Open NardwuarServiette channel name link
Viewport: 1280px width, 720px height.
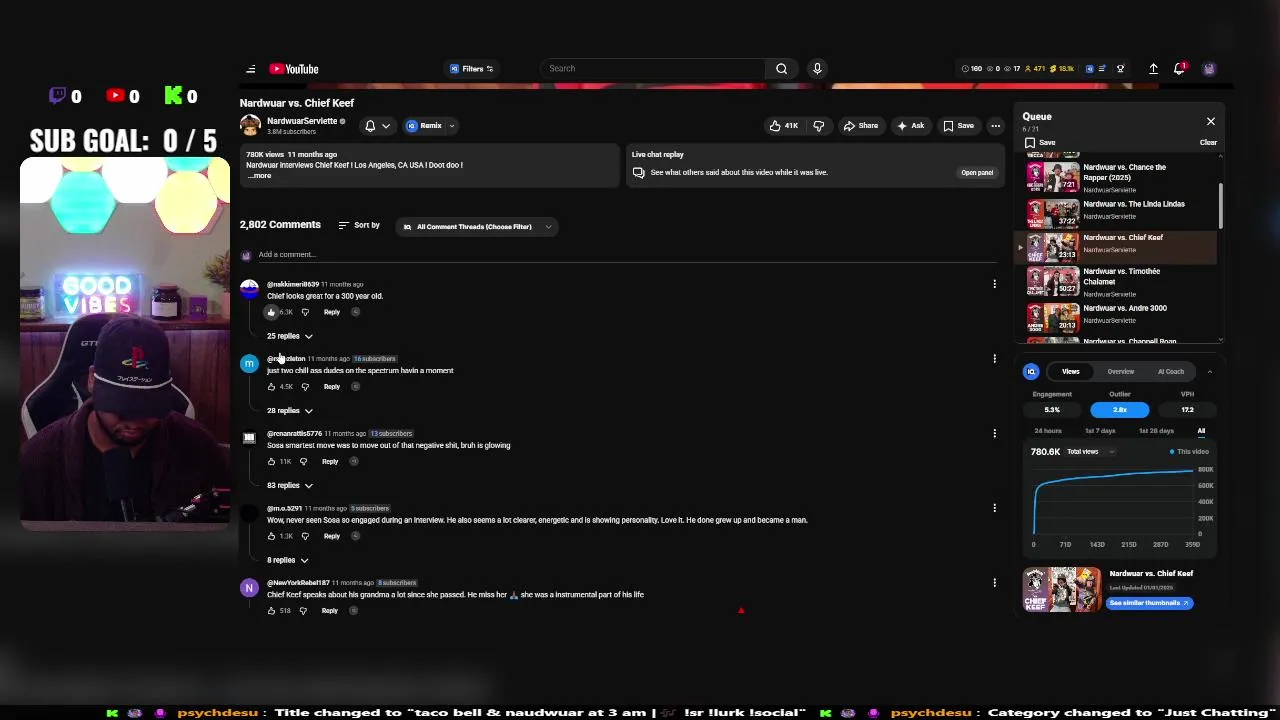pos(302,121)
